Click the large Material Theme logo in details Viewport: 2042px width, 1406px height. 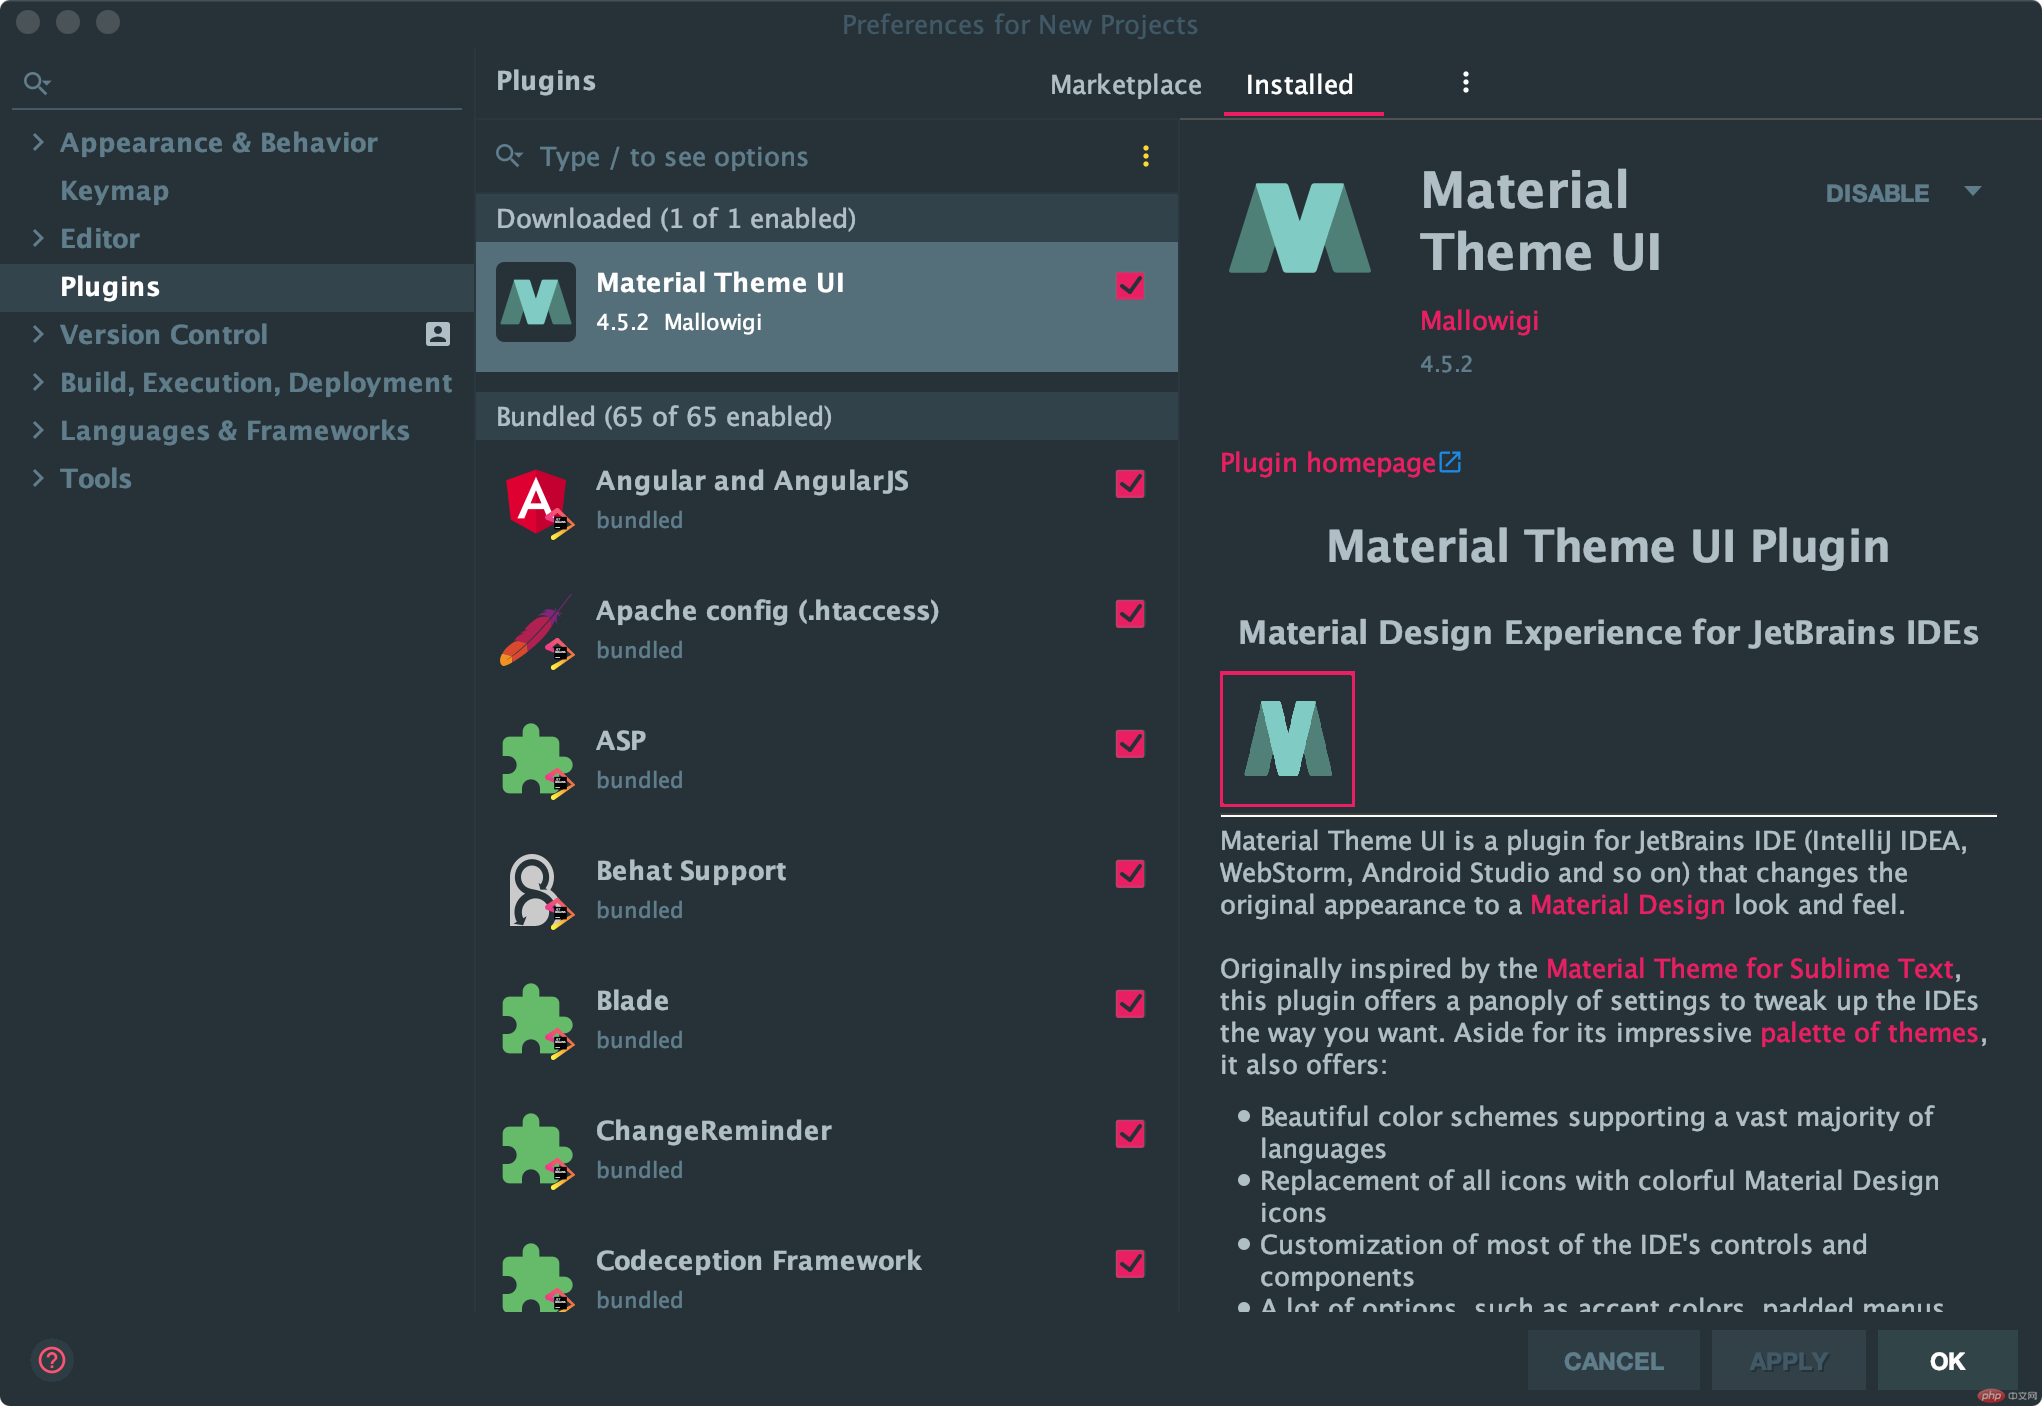[1300, 228]
